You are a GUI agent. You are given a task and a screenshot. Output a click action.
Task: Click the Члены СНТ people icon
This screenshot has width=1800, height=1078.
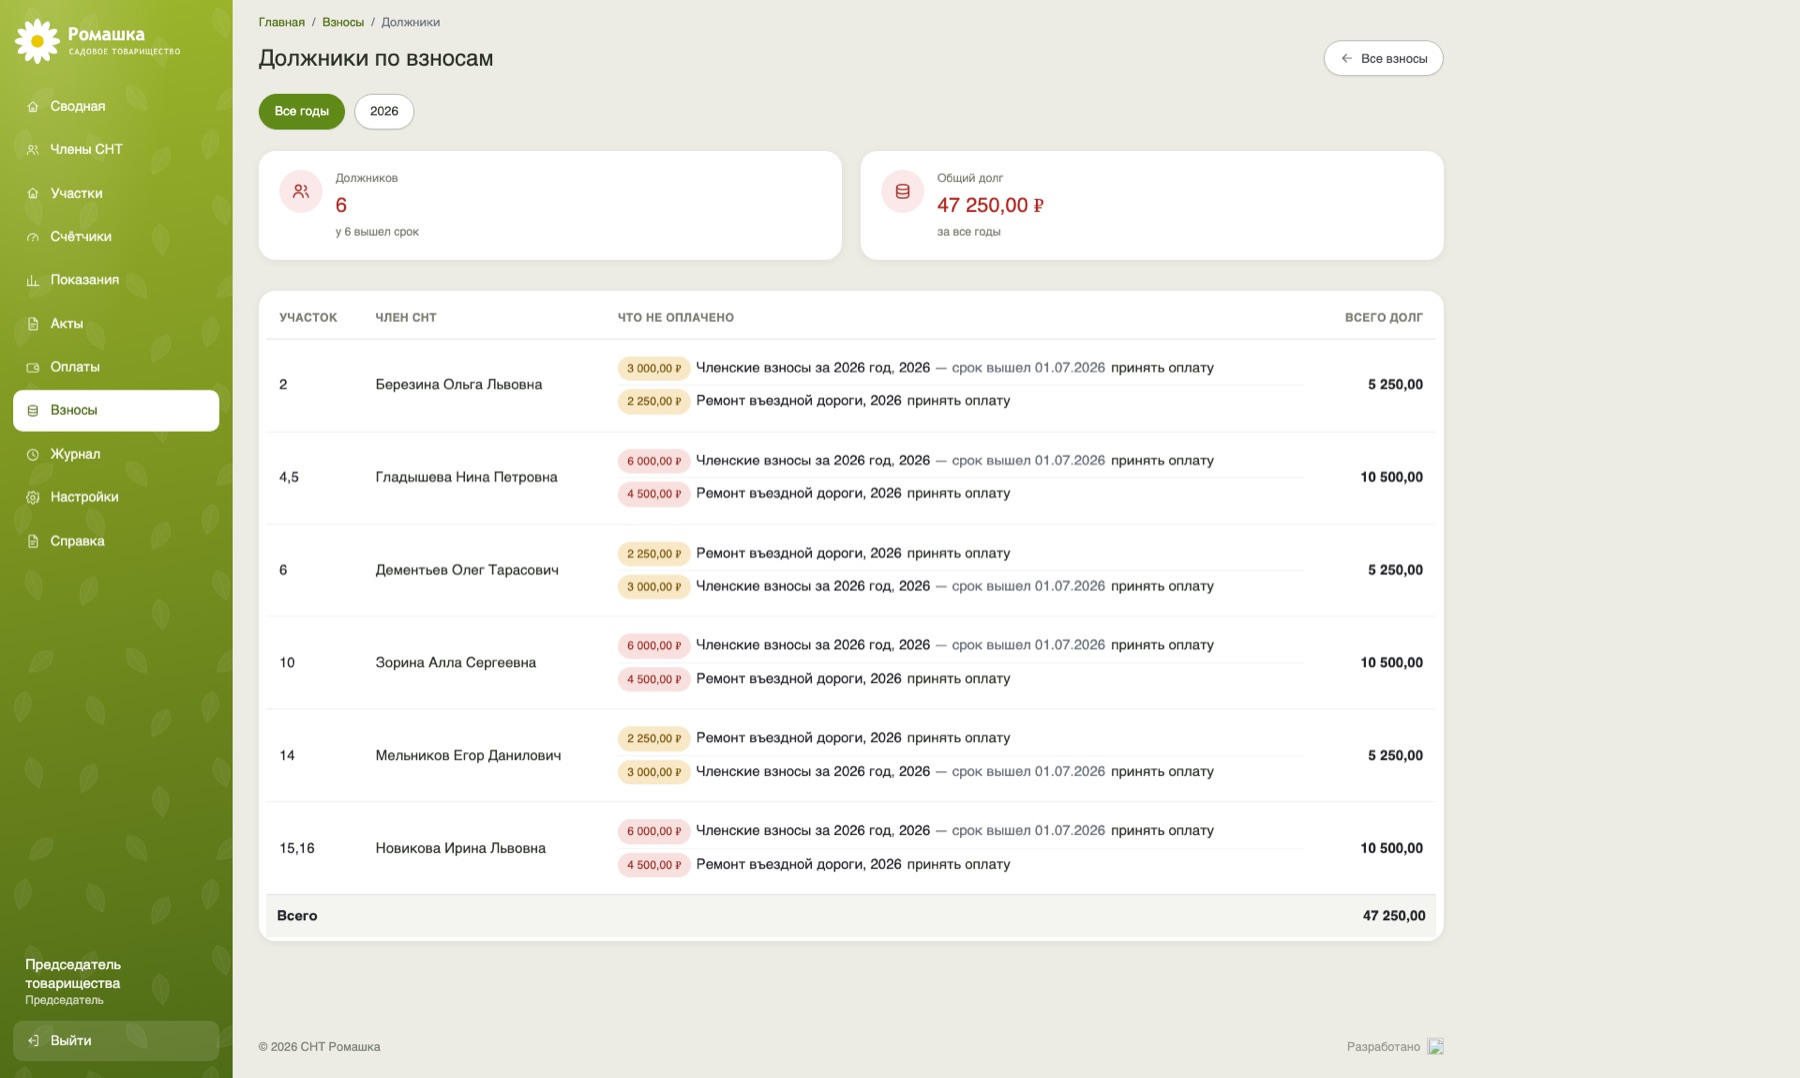pos(33,150)
